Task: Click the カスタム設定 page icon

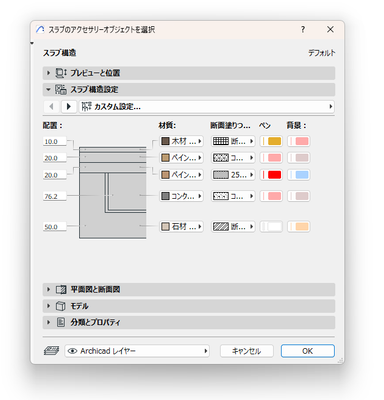Action: tap(87, 107)
